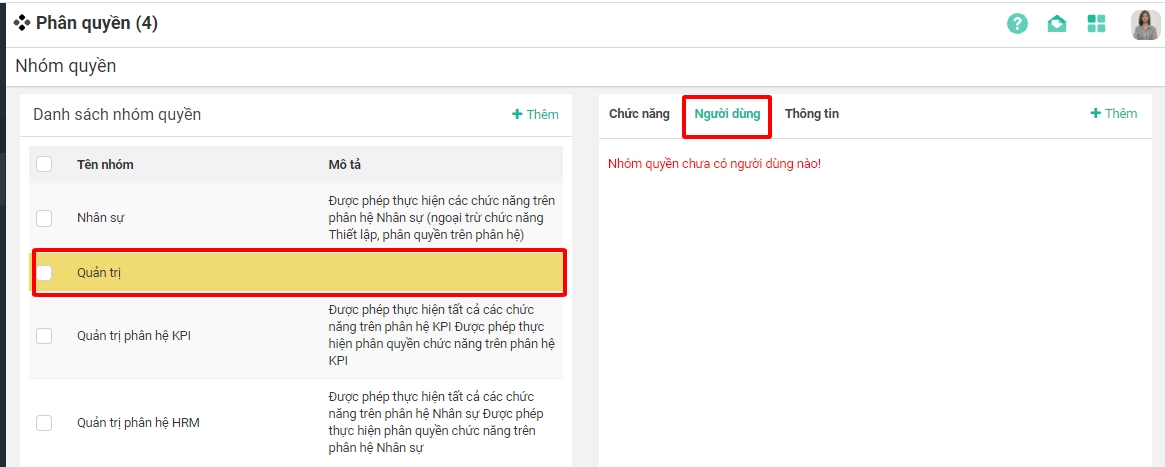The height and width of the screenshot is (467, 1165).
Task: Click the open envelope notification icon
Action: [1057, 24]
